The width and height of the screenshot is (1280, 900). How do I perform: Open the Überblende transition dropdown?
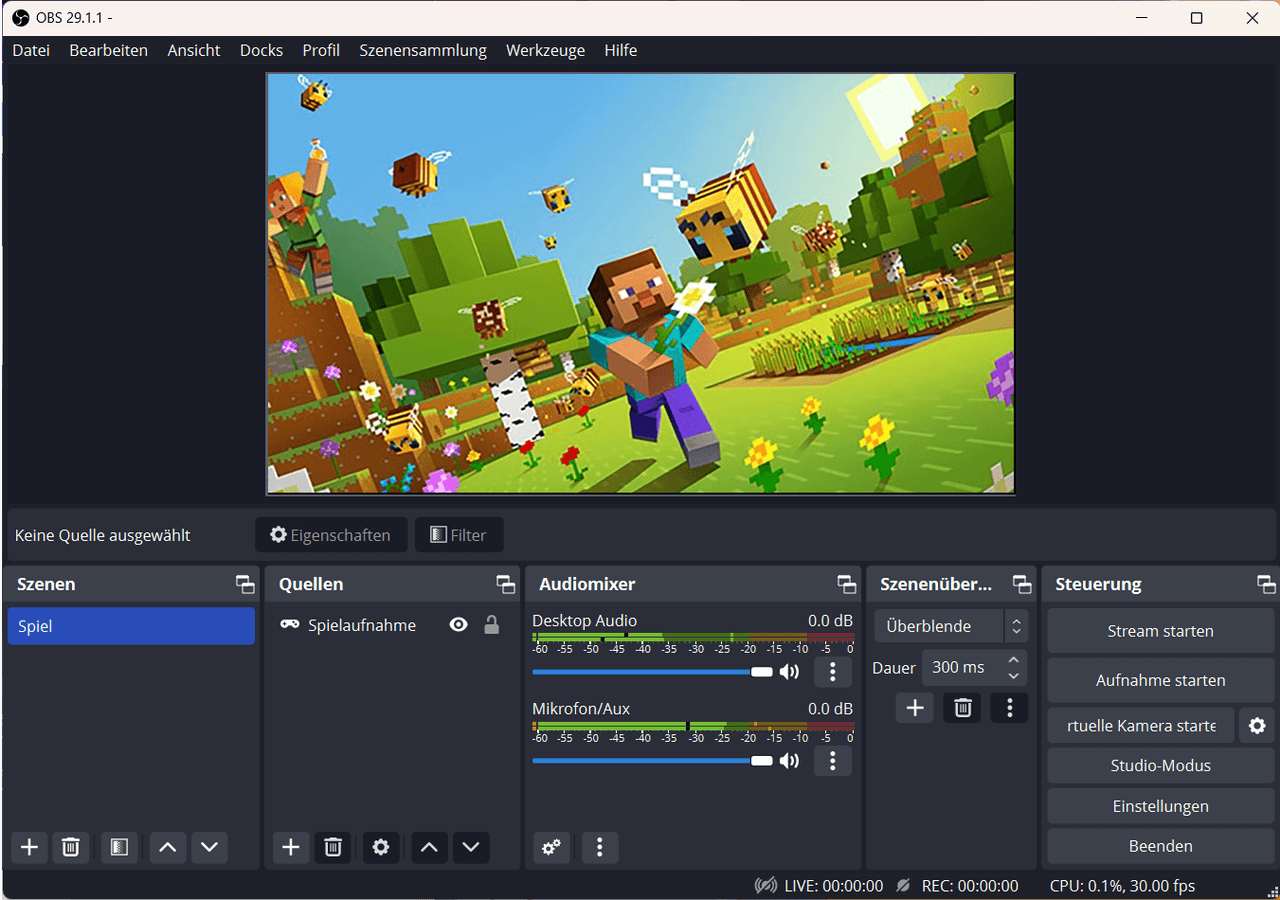pos(951,626)
